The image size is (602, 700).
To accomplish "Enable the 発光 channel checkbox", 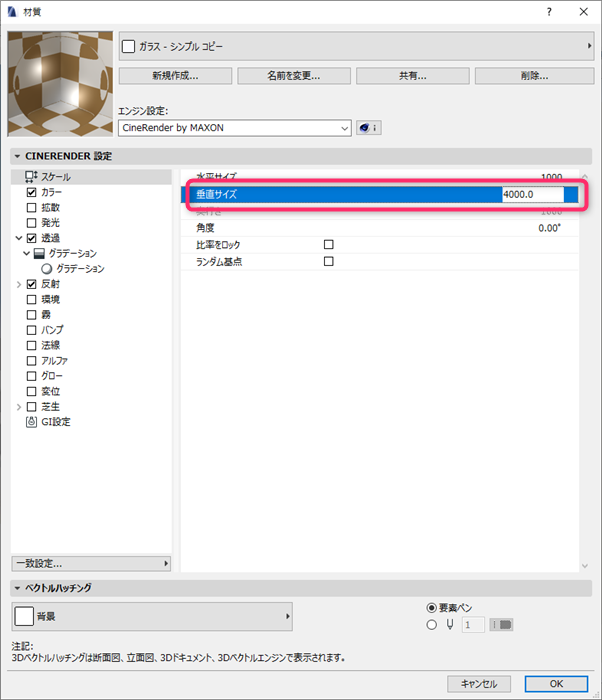I will (31, 223).
